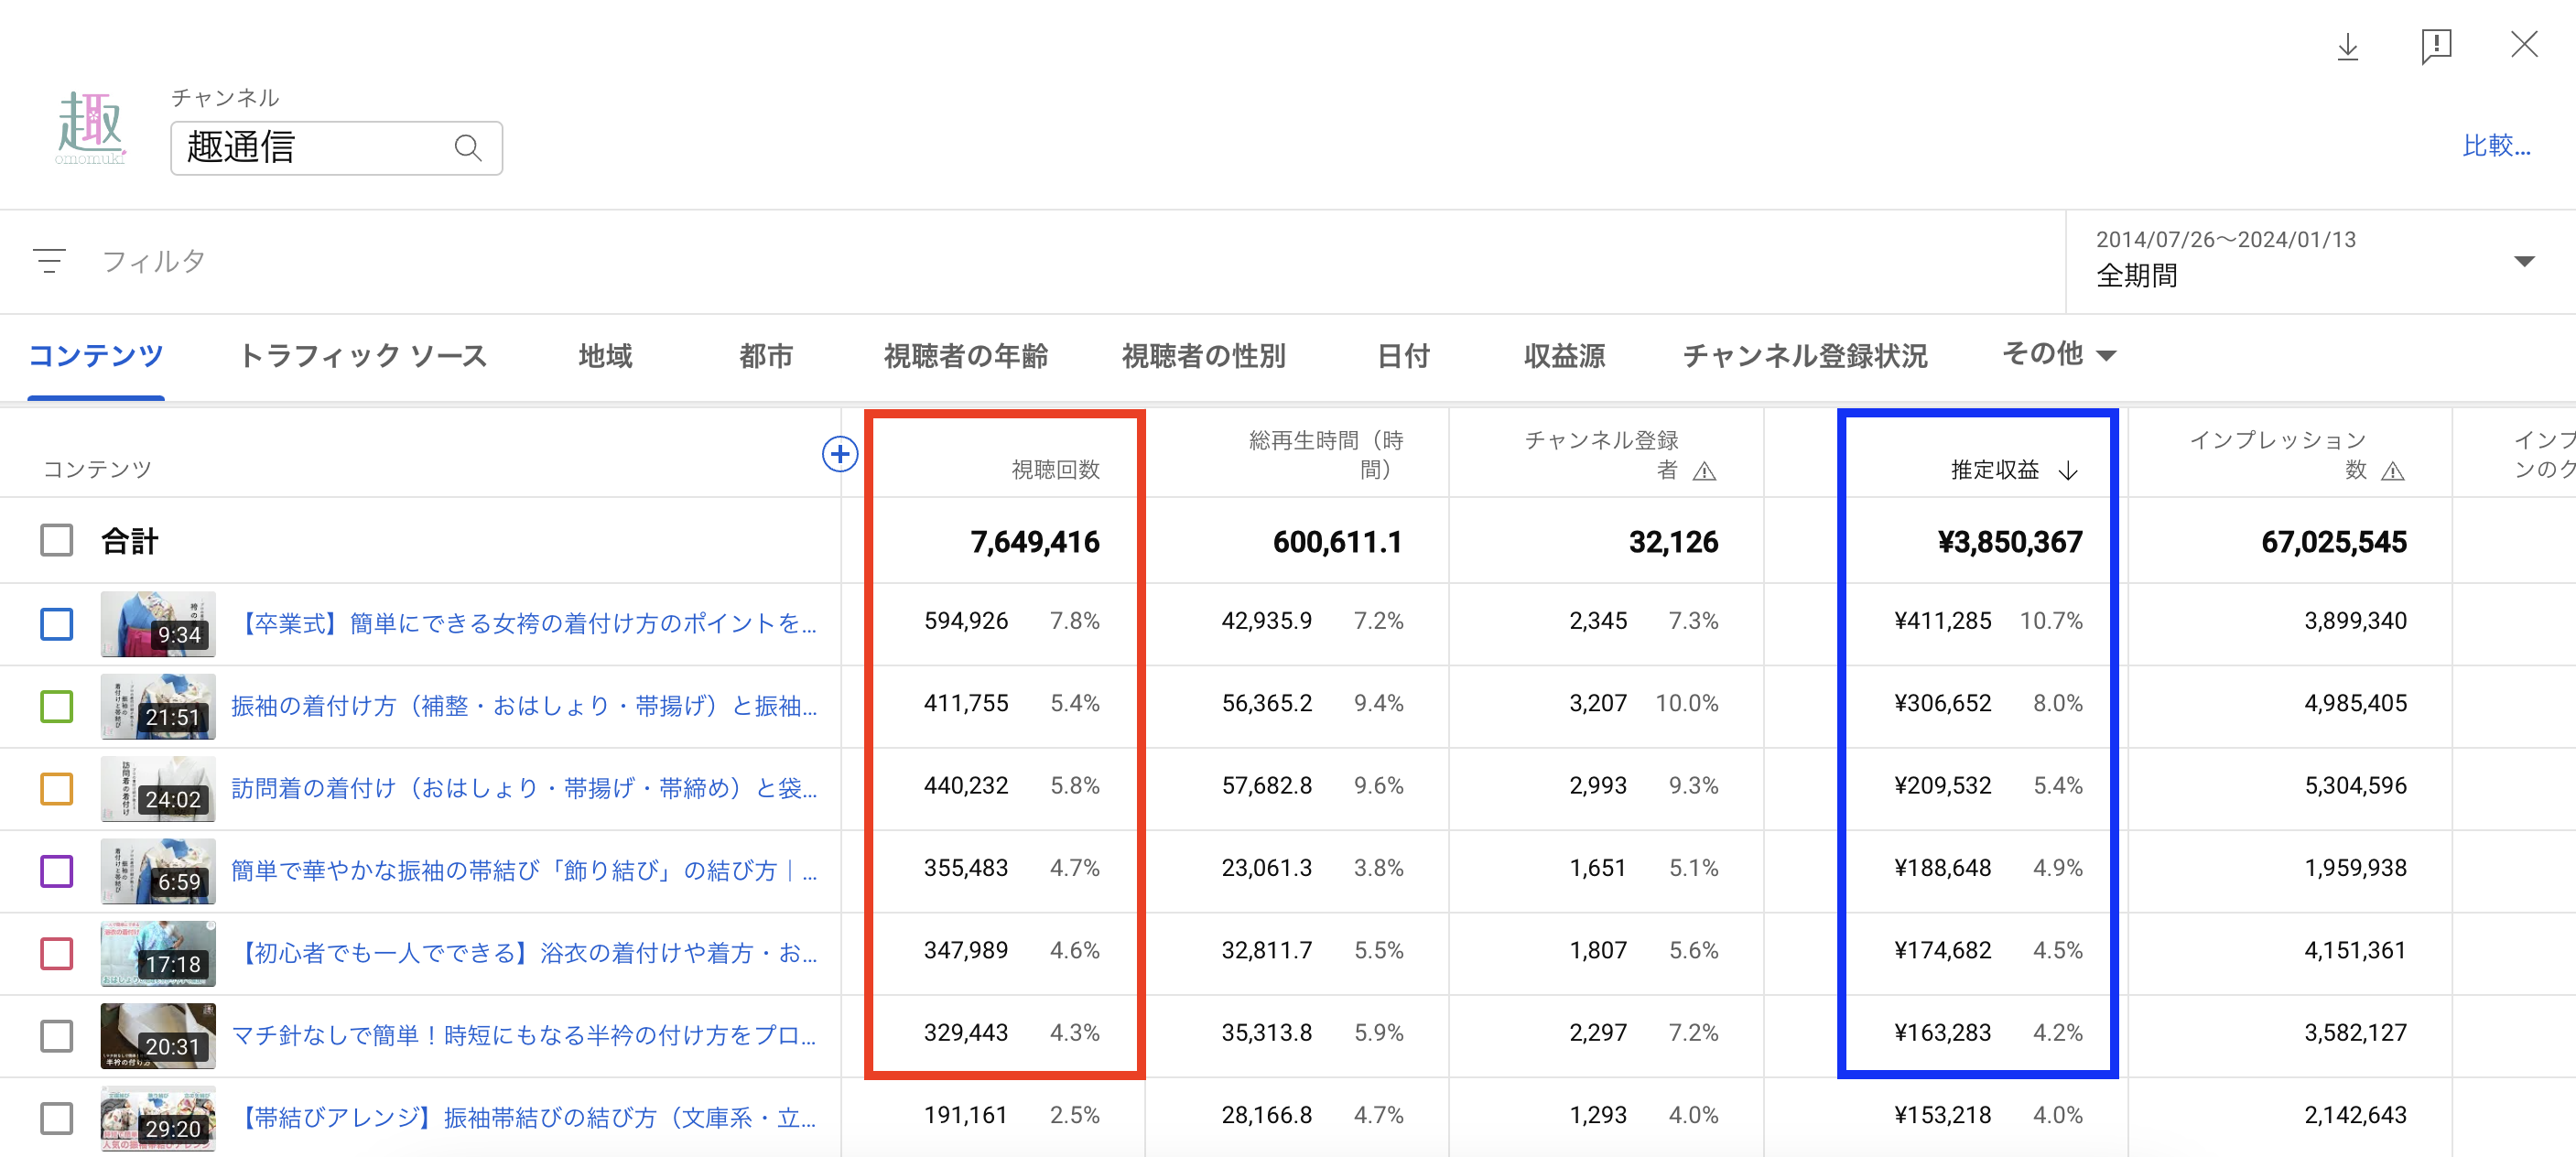Click the warning icon next to チャンネル登録者
This screenshot has height=1157, width=2576.
[x=1704, y=473]
